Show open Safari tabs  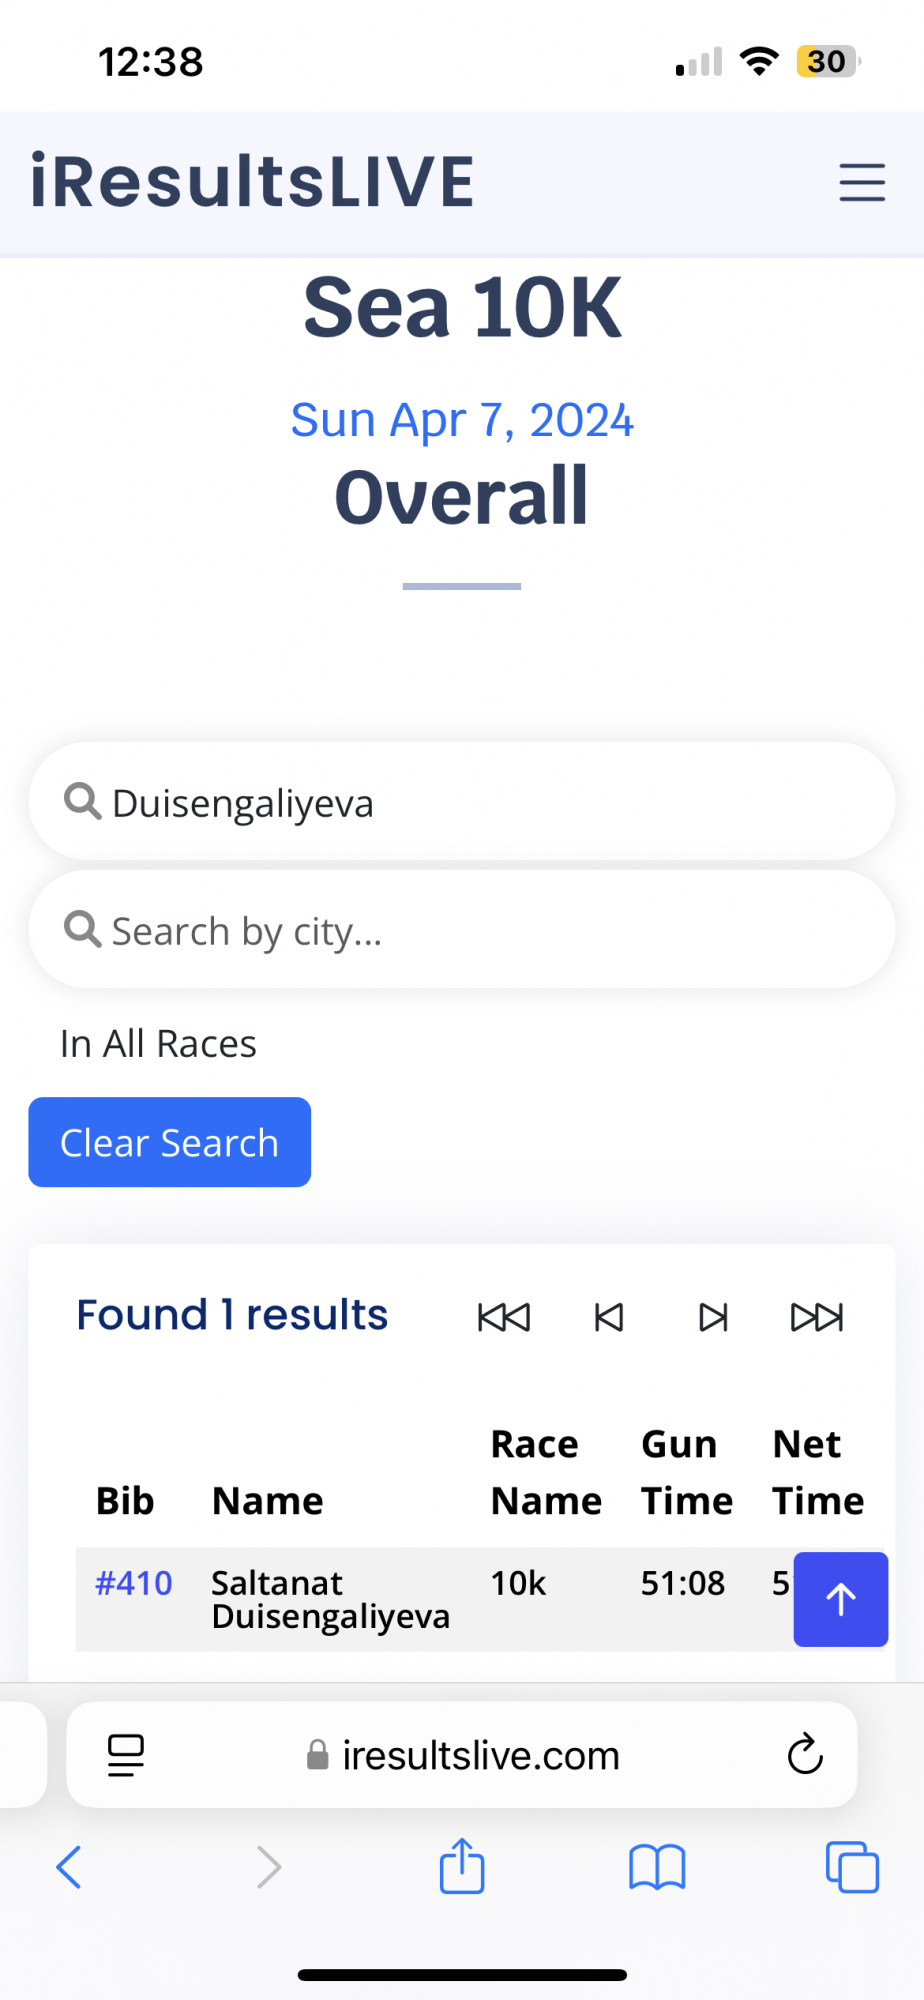pyautogui.click(x=852, y=1866)
